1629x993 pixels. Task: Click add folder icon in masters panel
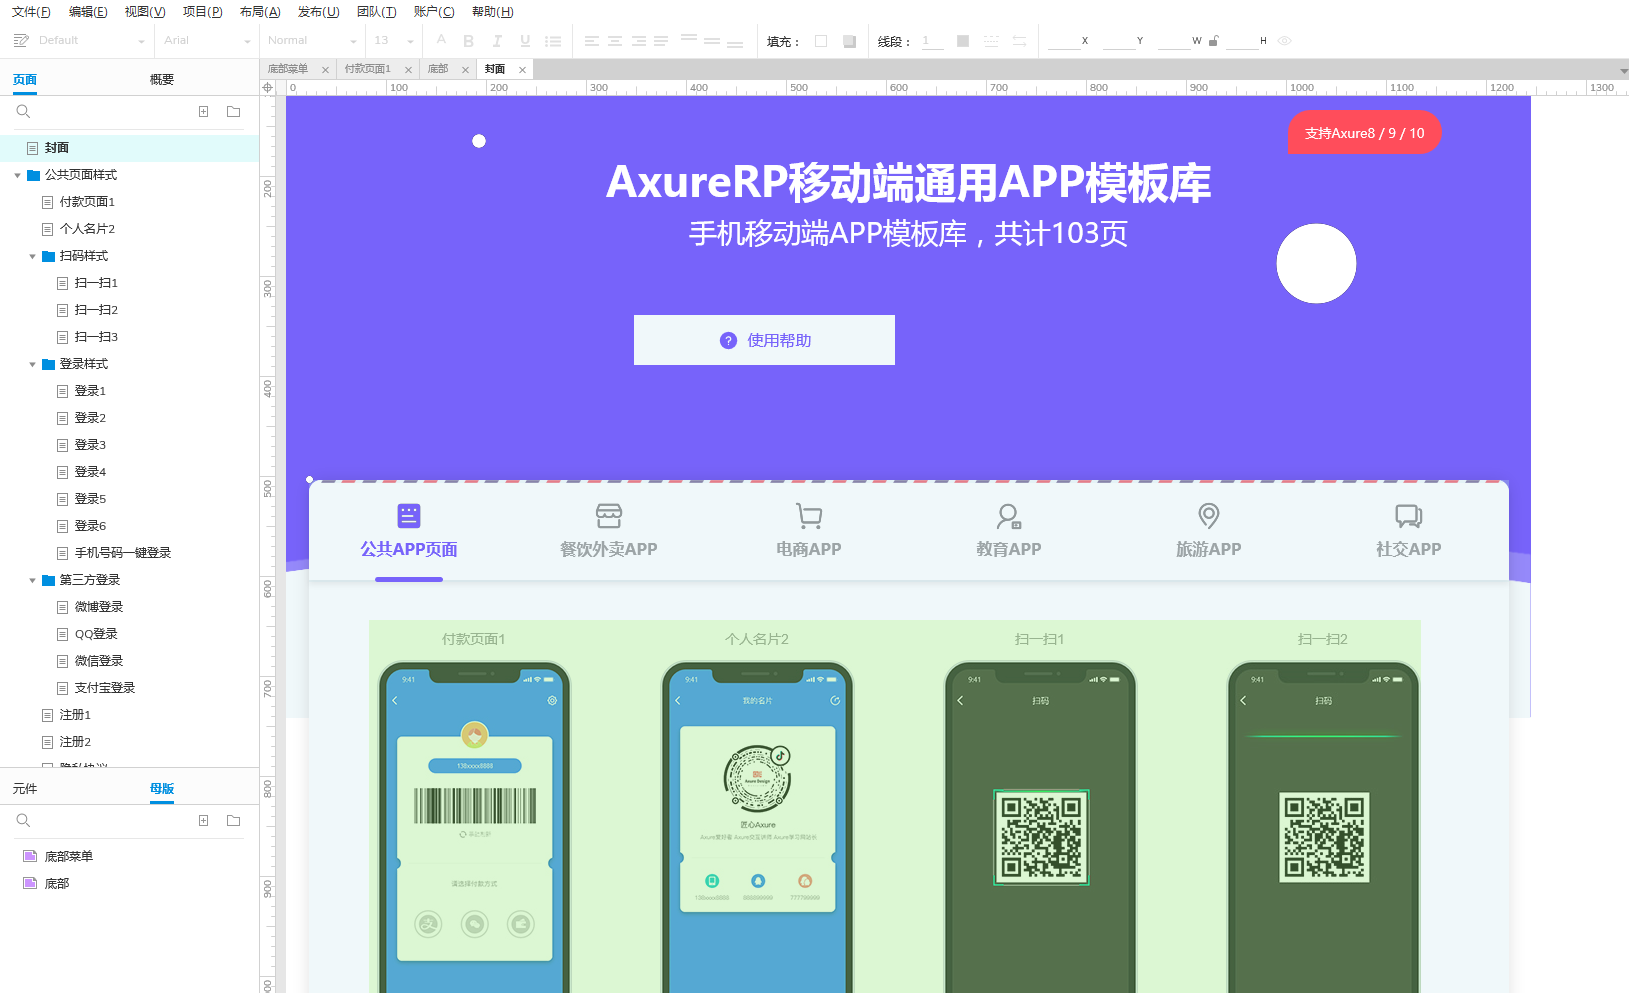234,820
